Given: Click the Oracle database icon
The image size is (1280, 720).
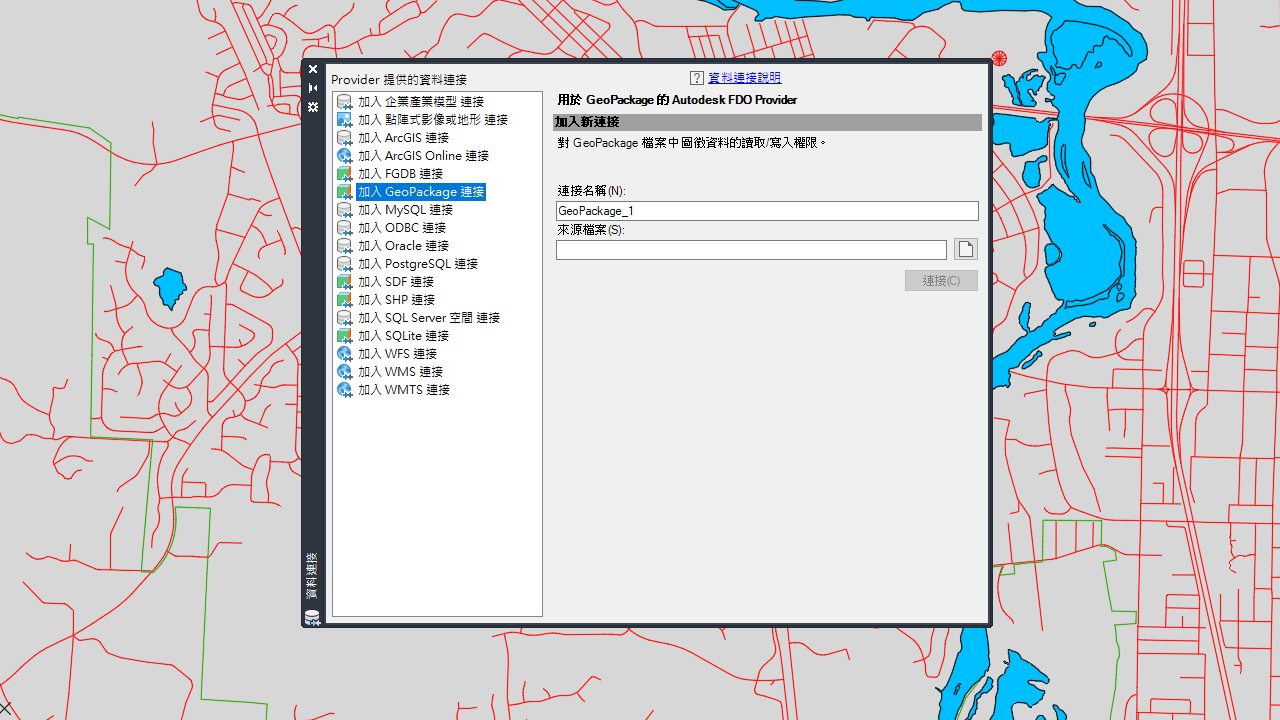Looking at the screenshot, I should (x=344, y=246).
